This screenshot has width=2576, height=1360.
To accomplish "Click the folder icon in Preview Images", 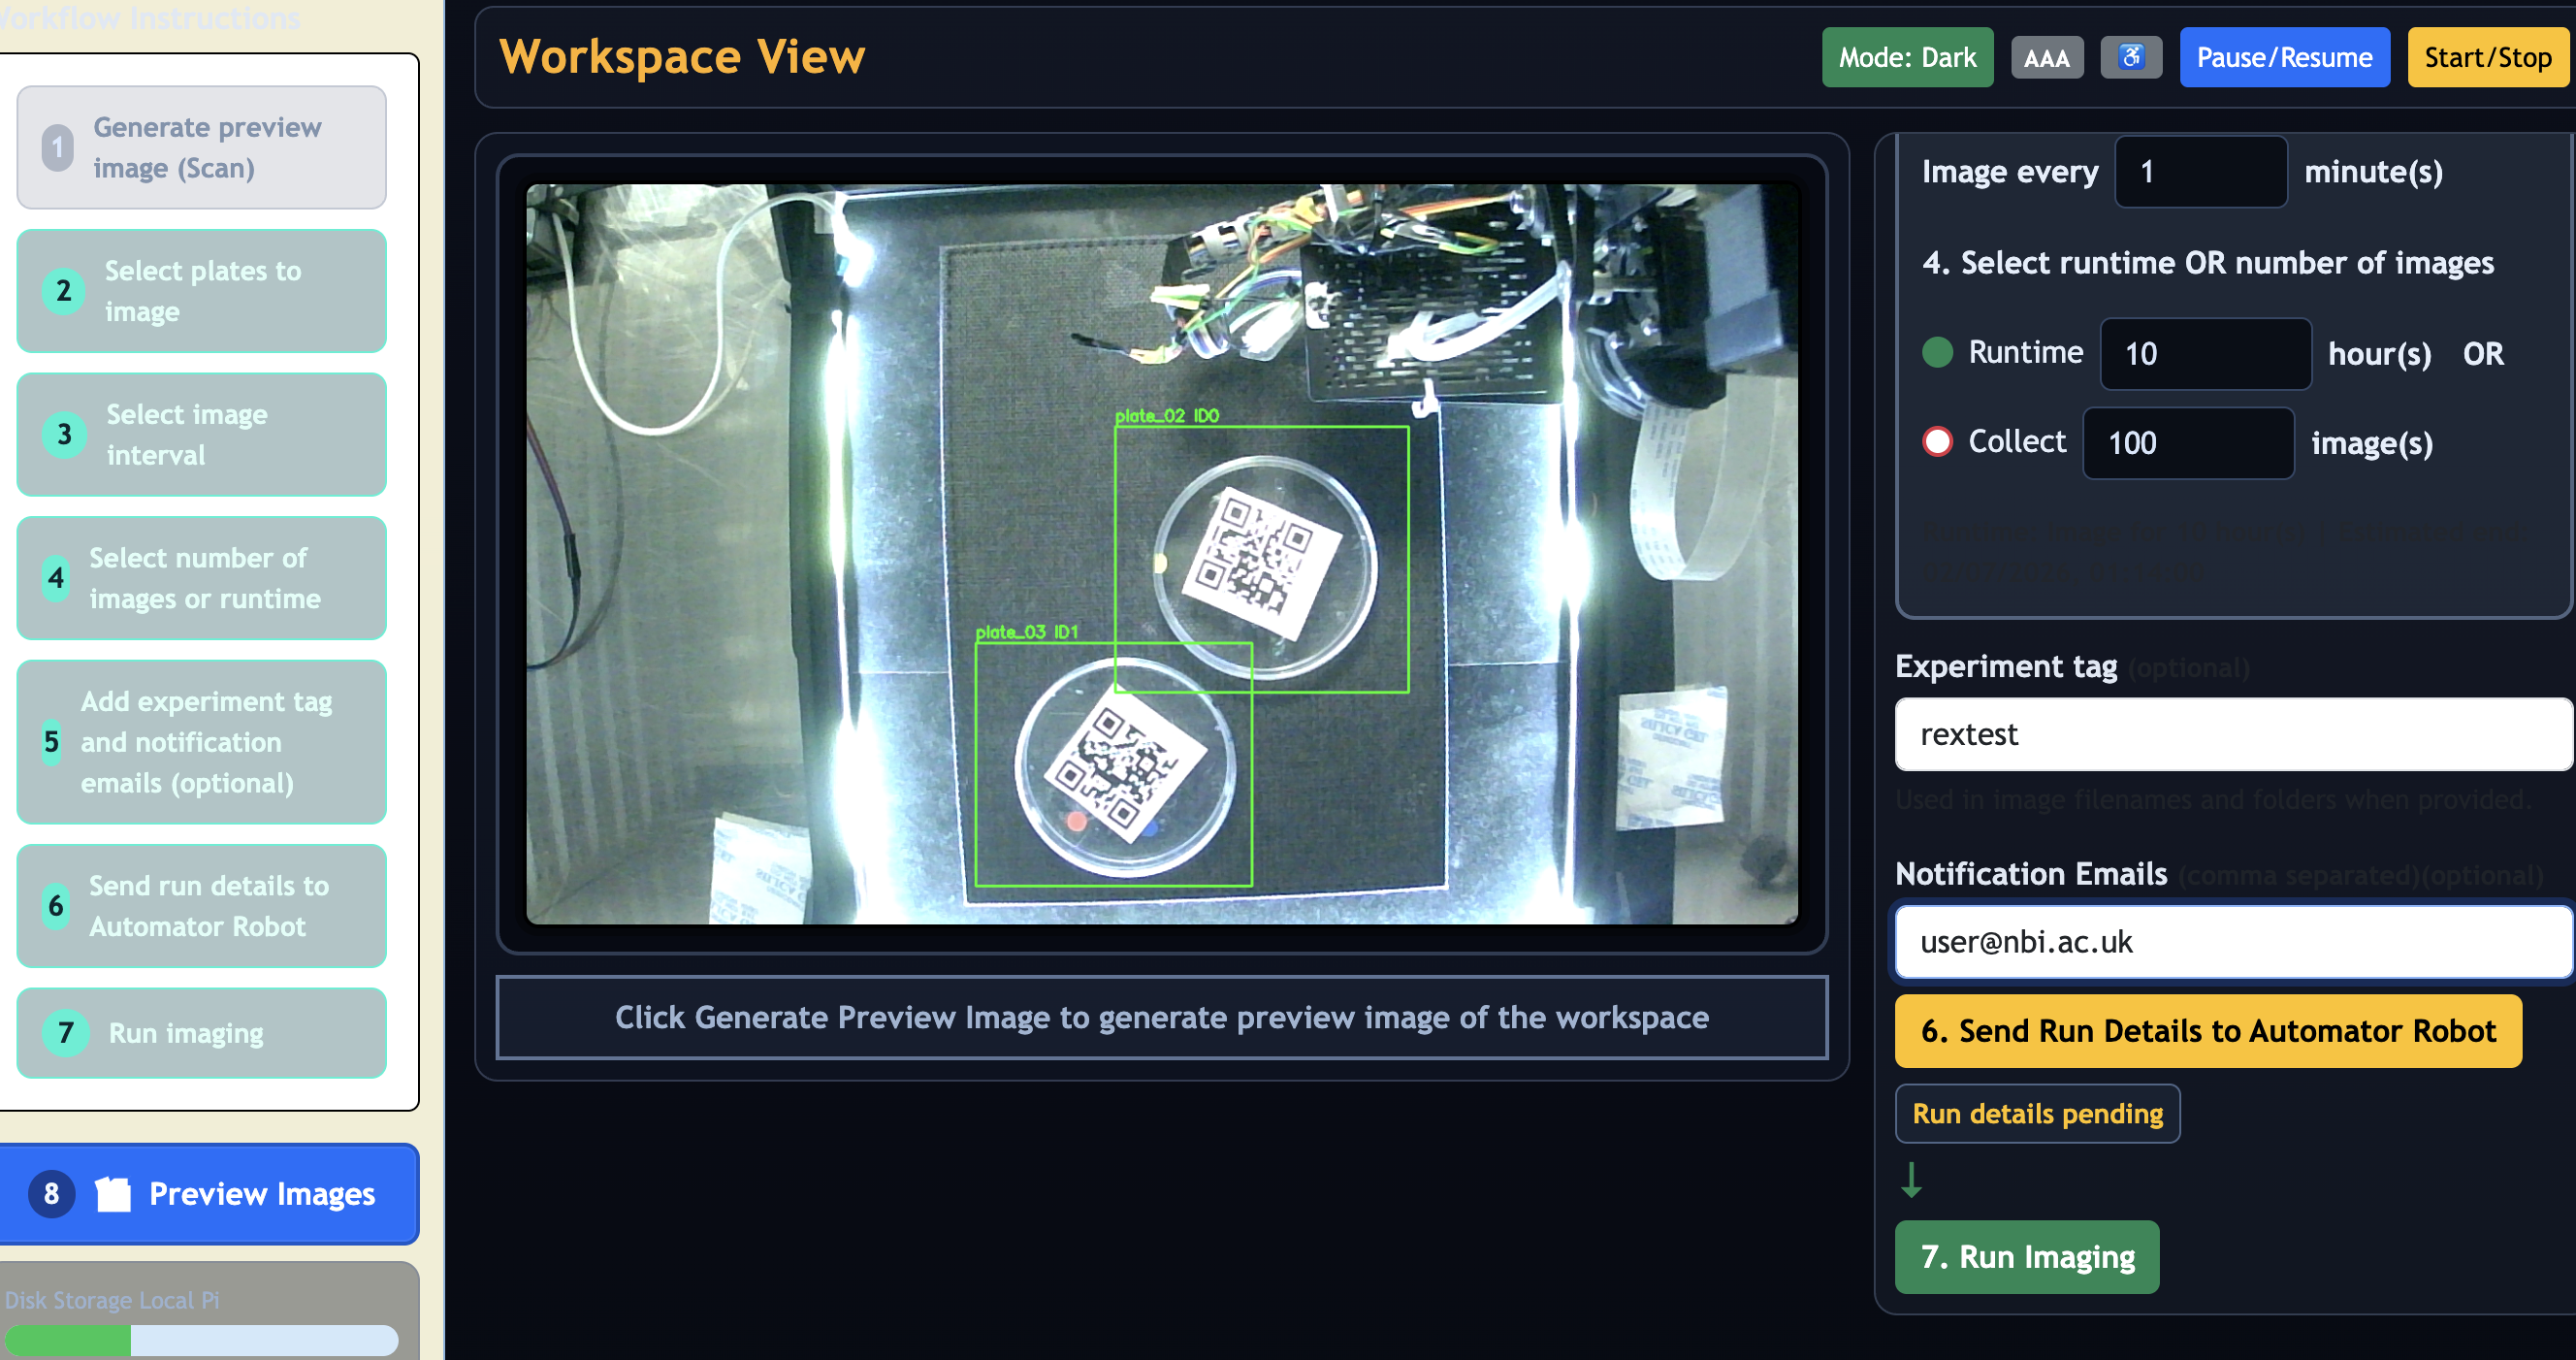I will coord(113,1194).
